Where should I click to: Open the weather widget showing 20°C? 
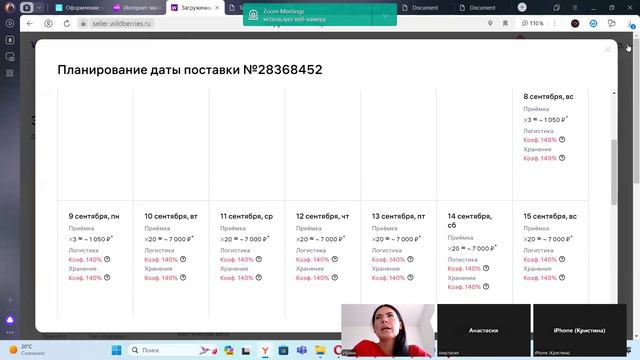[27, 350]
